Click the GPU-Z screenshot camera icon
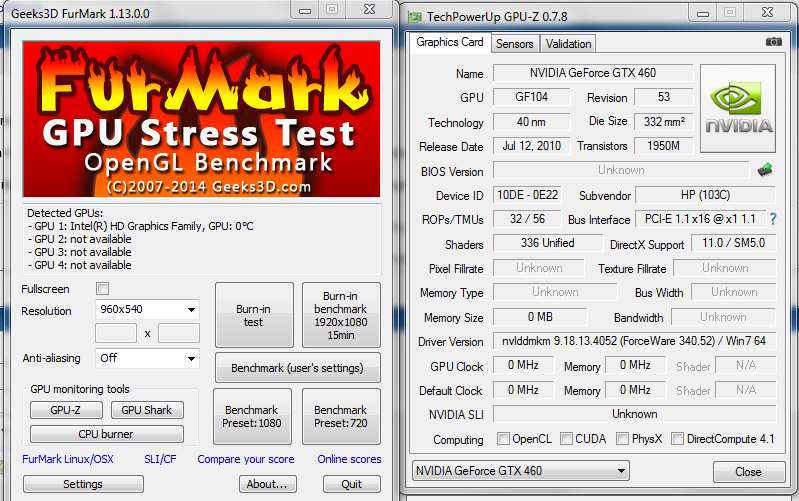The width and height of the screenshot is (799, 501). click(x=774, y=41)
